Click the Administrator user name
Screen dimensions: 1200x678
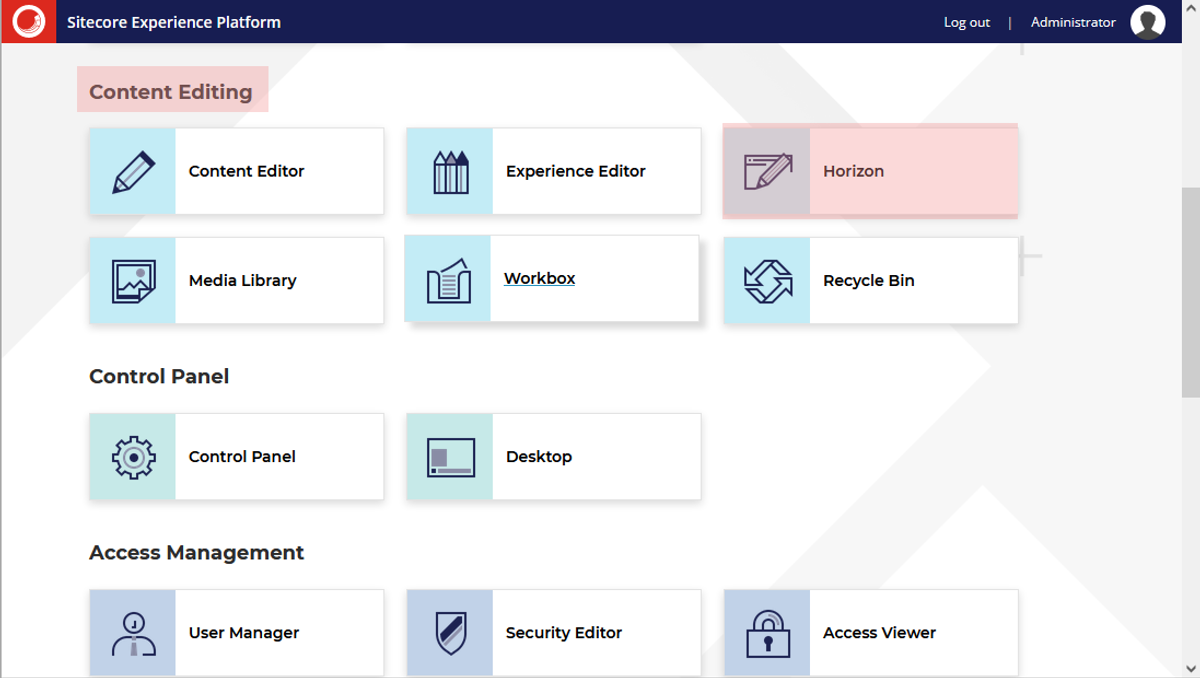pos(1073,22)
